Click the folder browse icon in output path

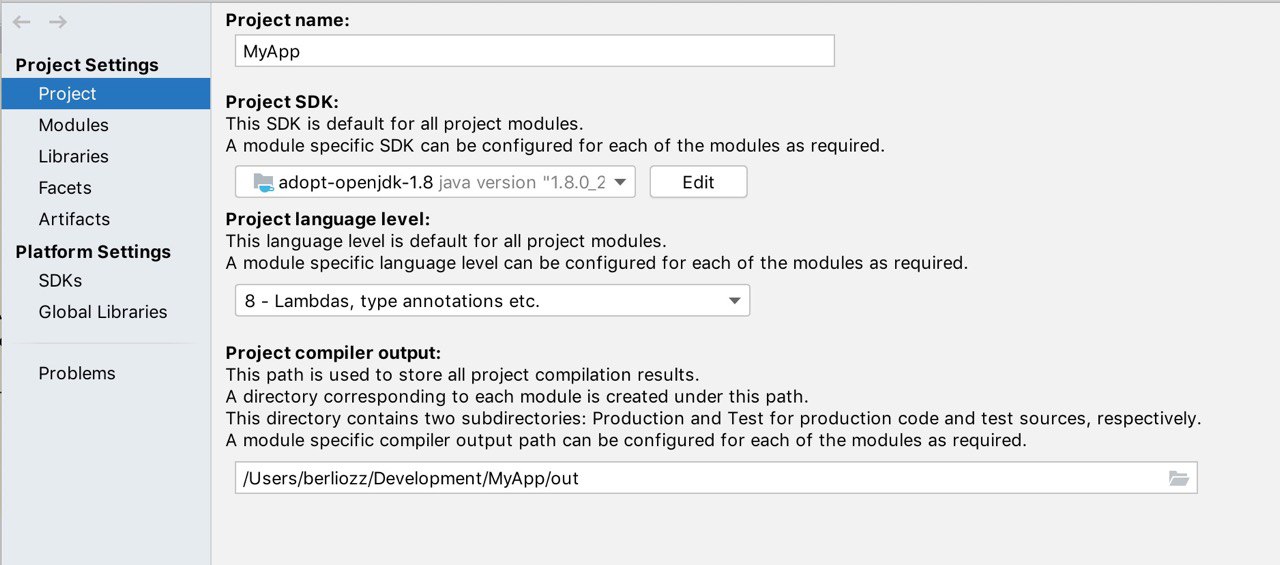coord(1179,478)
